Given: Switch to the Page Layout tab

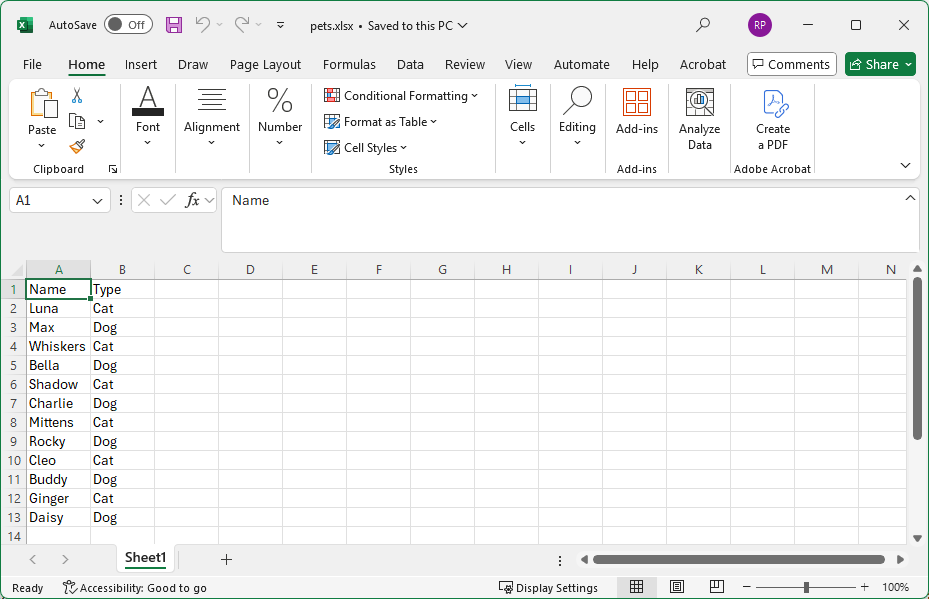Looking at the screenshot, I should pyautogui.click(x=265, y=65).
